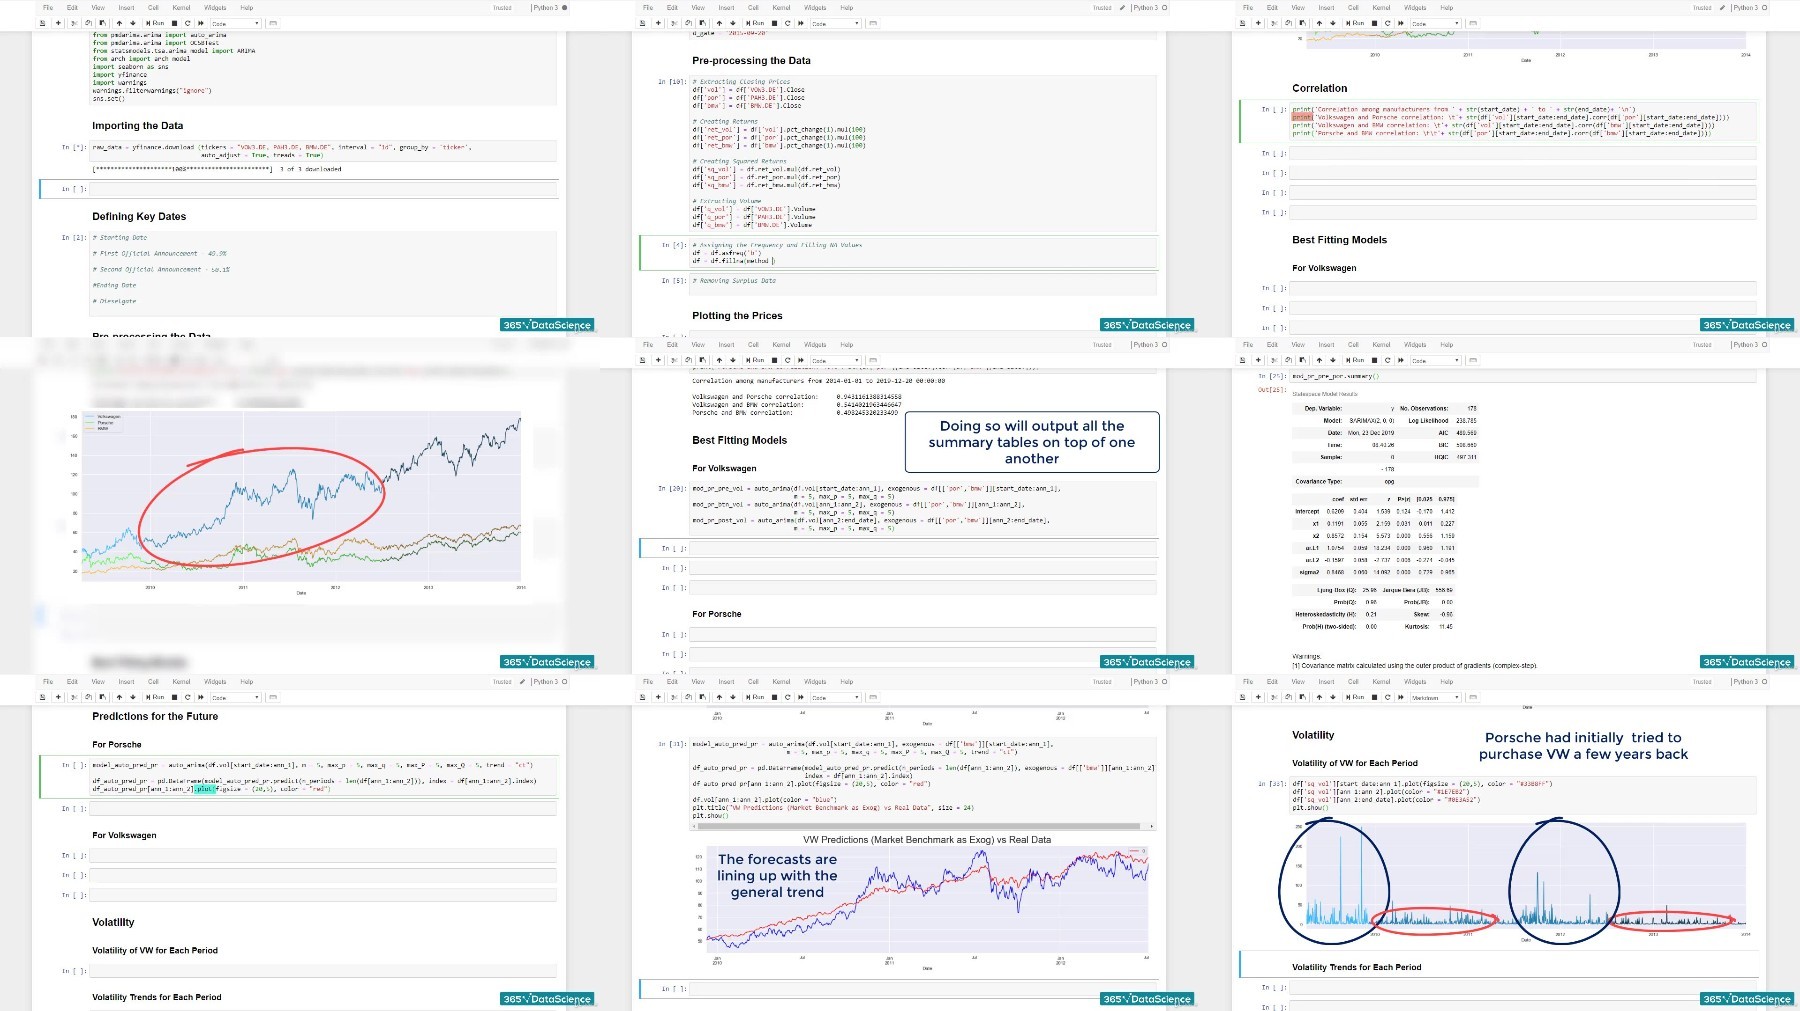Image resolution: width=1800 pixels, height=1011 pixels.
Task: Click the save icon in the Importing the Data notebook
Action: (x=43, y=23)
